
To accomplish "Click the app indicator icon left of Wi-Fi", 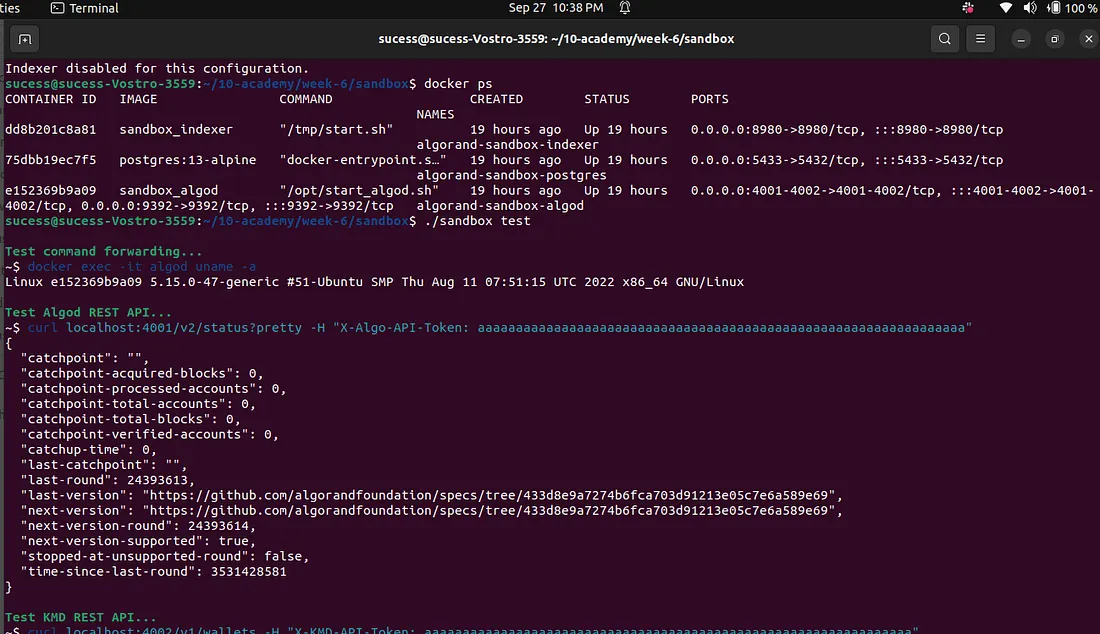I will [967, 8].
